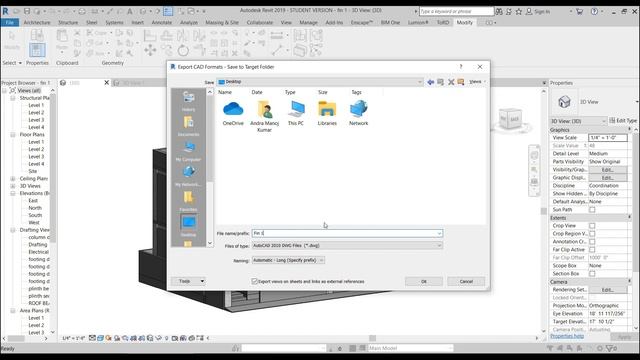Click the Save icon in the quick access toolbar

[27, 11]
